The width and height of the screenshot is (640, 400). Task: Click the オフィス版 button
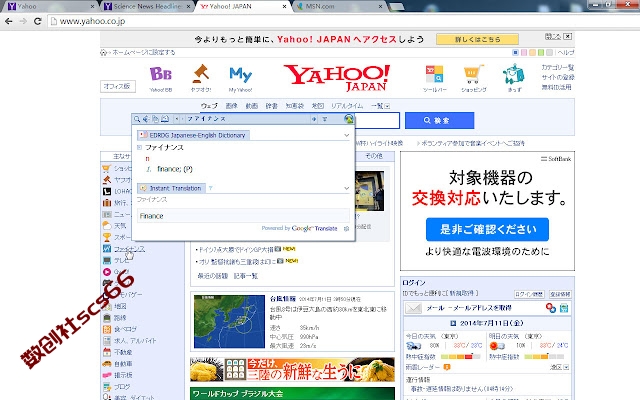pos(118,86)
